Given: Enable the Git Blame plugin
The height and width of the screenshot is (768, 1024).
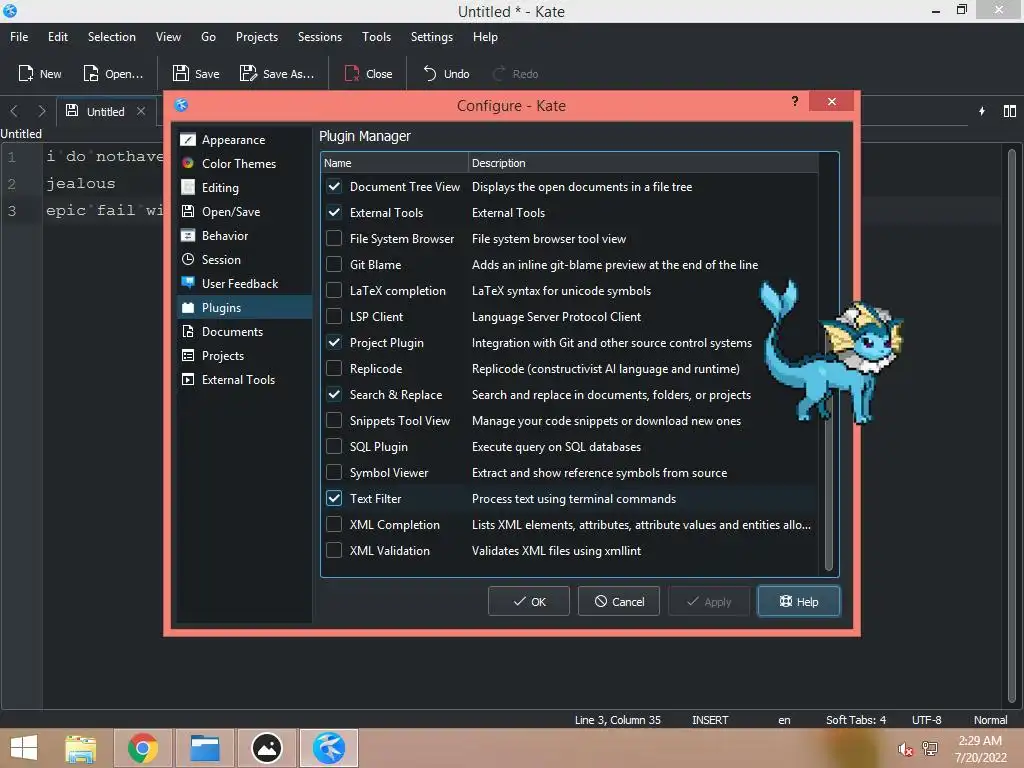Looking at the screenshot, I should [x=334, y=264].
